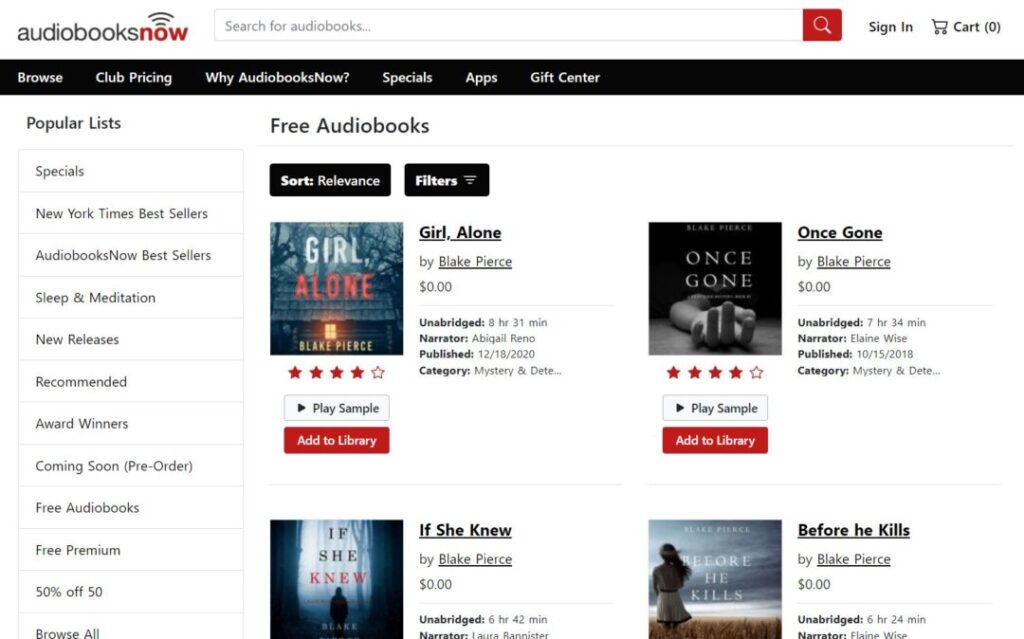Open the Apps menu item
1024x639 pixels.
(x=481, y=77)
